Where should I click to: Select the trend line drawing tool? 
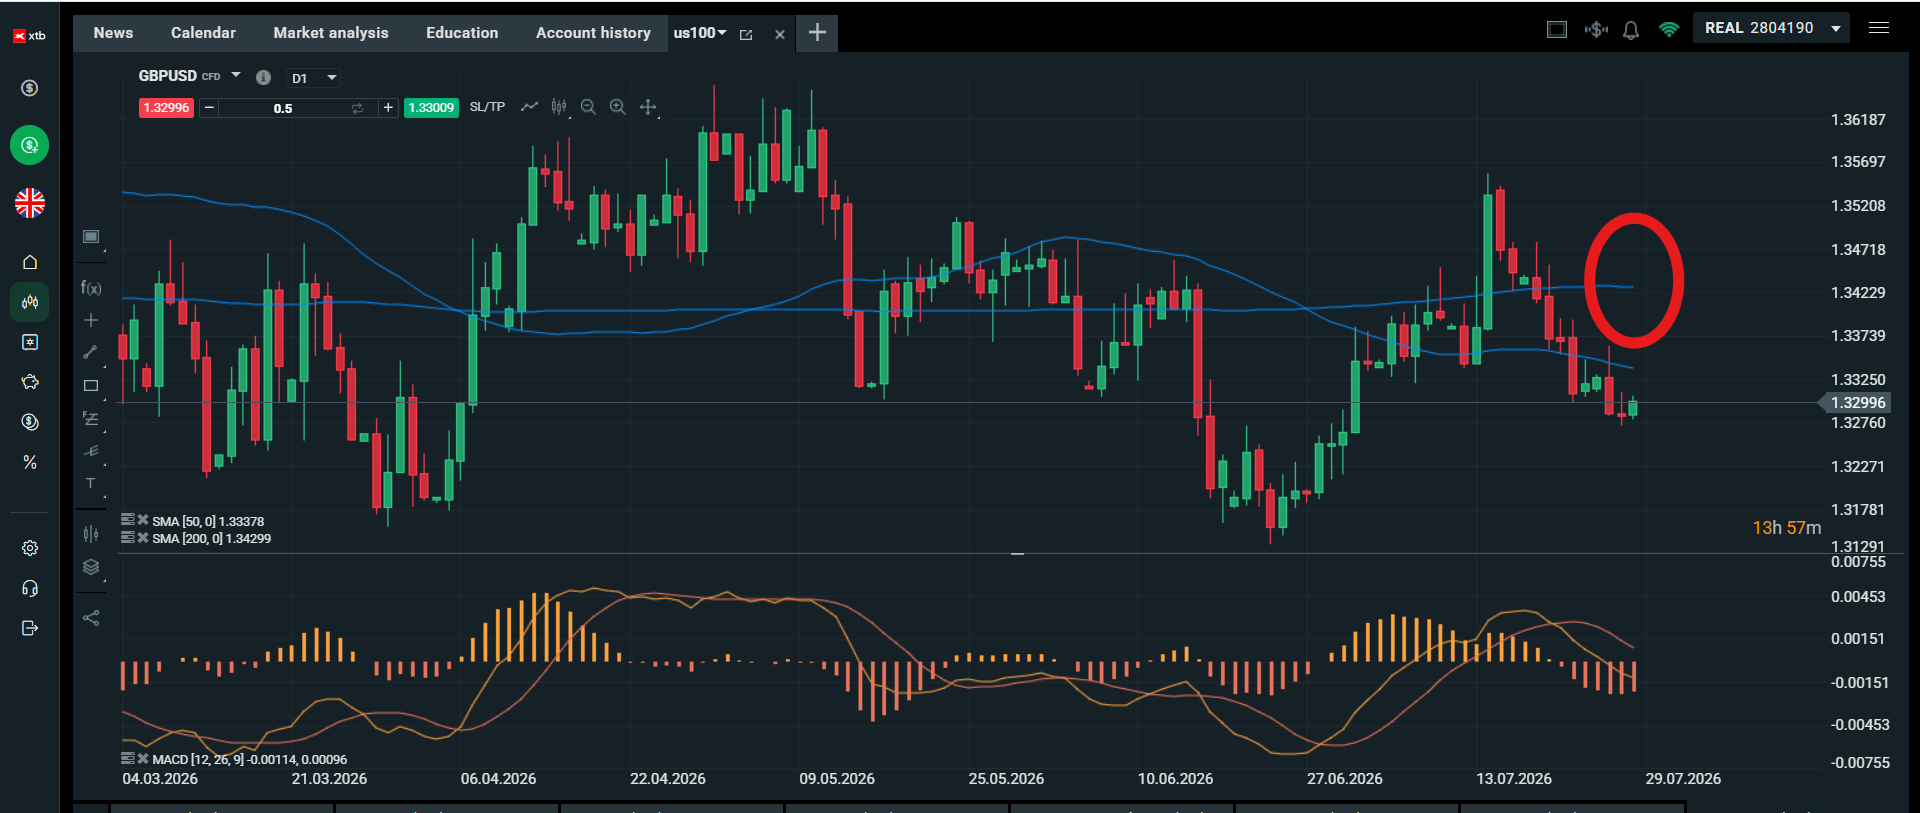[x=91, y=352]
